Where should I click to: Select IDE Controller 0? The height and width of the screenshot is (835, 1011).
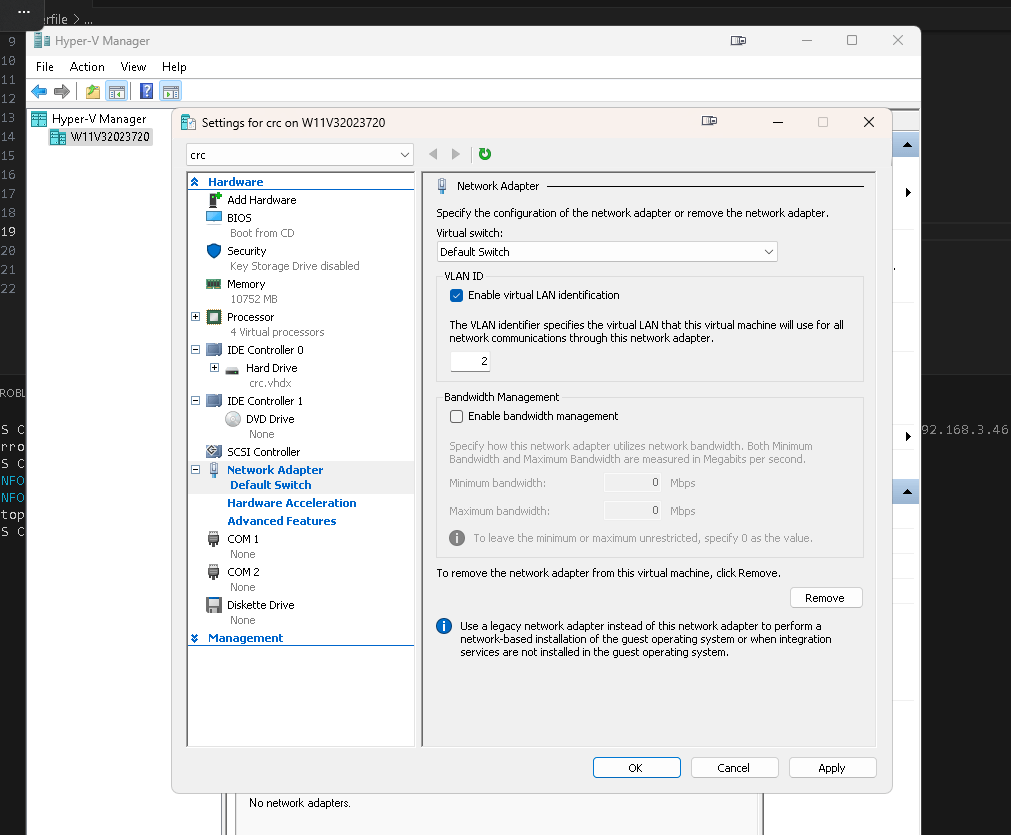coord(265,349)
